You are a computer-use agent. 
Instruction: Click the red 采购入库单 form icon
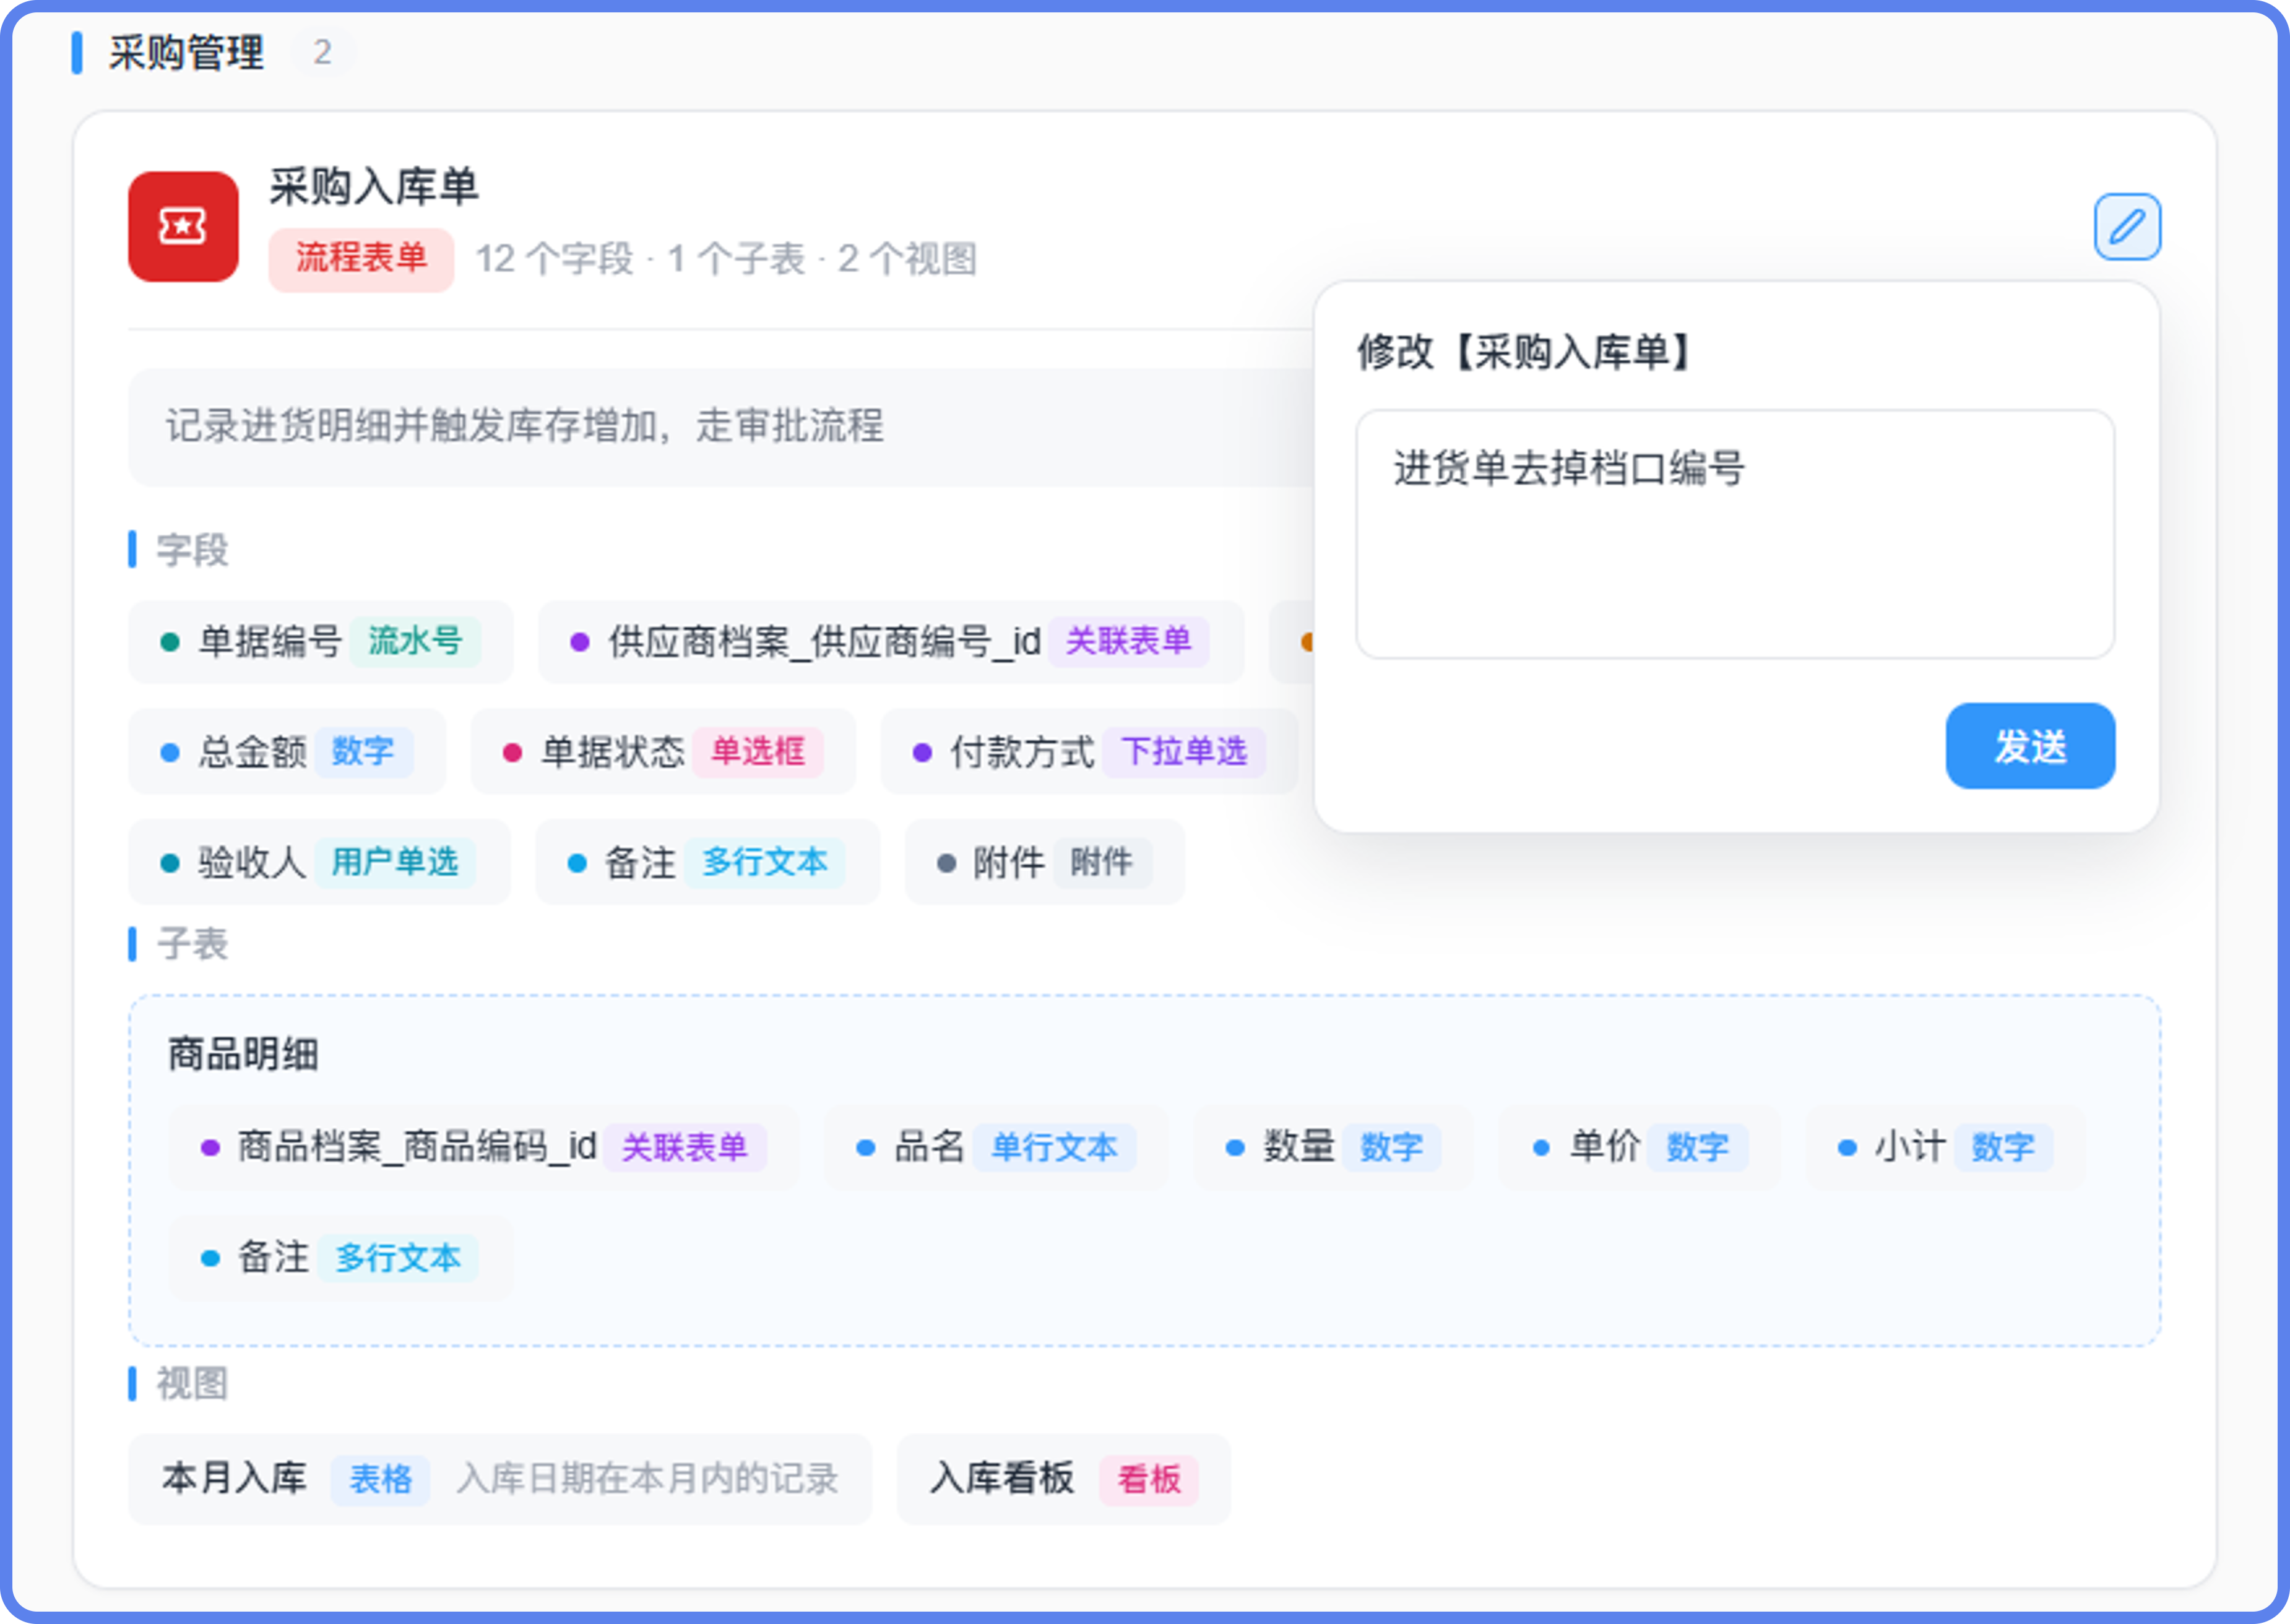[183, 227]
